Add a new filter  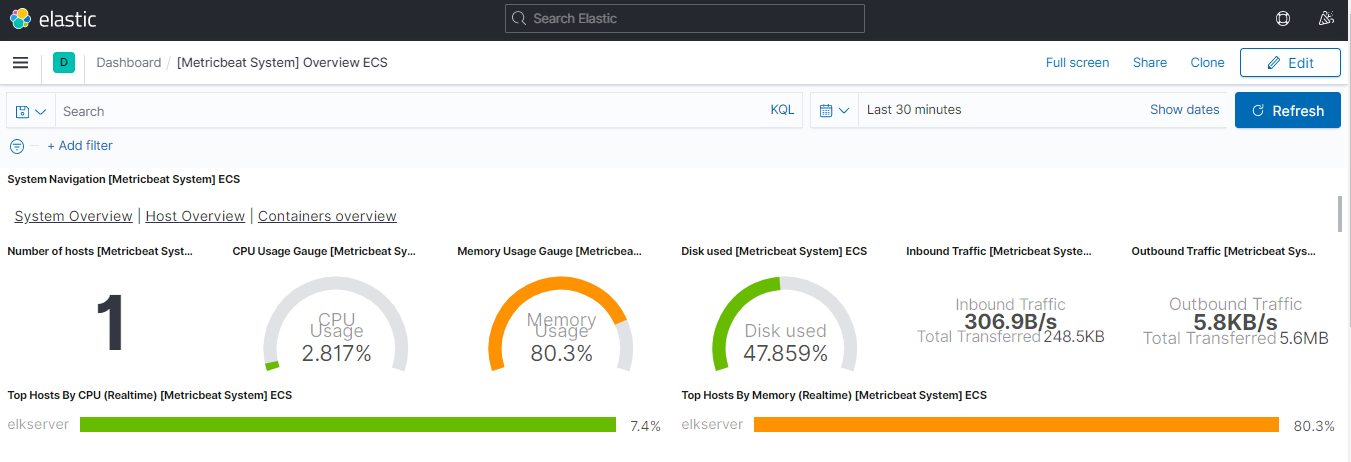80,146
